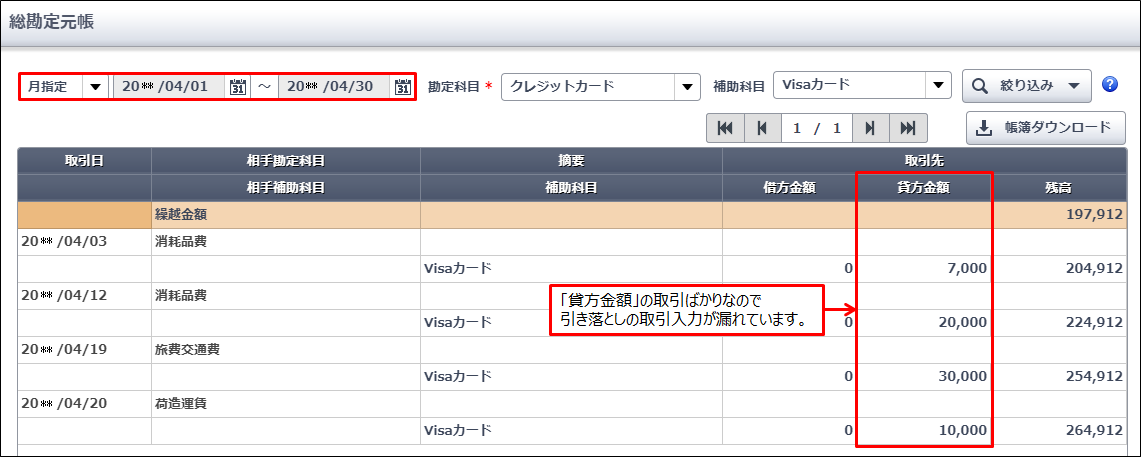Click the blue help question mark icon
The height and width of the screenshot is (457, 1141).
coord(1110,85)
